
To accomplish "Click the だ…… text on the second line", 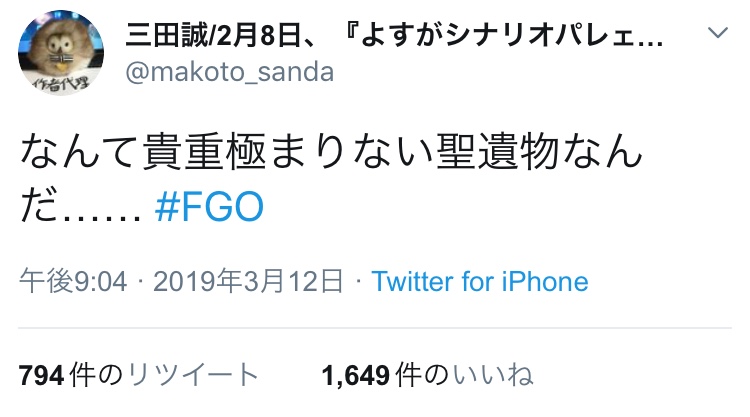I will pyautogui.click(x=82, y=207).
